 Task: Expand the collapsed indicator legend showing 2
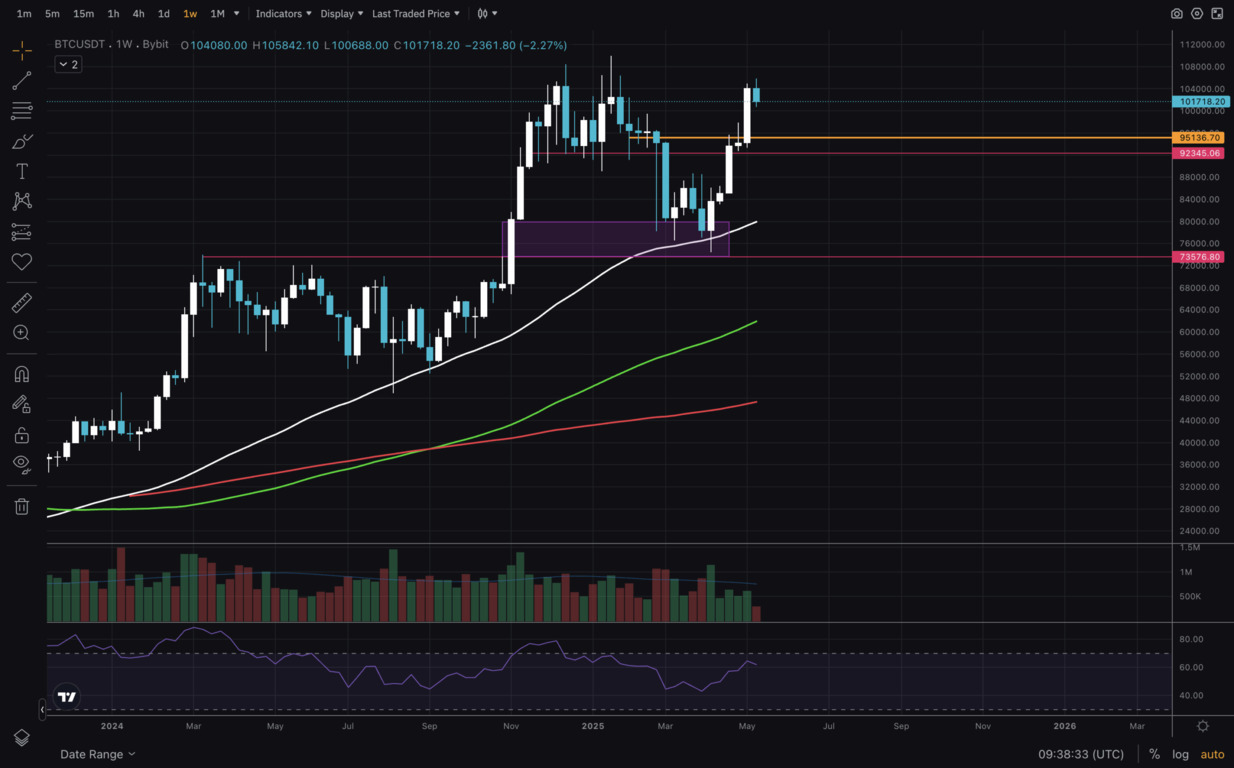[x=68, y=64]
